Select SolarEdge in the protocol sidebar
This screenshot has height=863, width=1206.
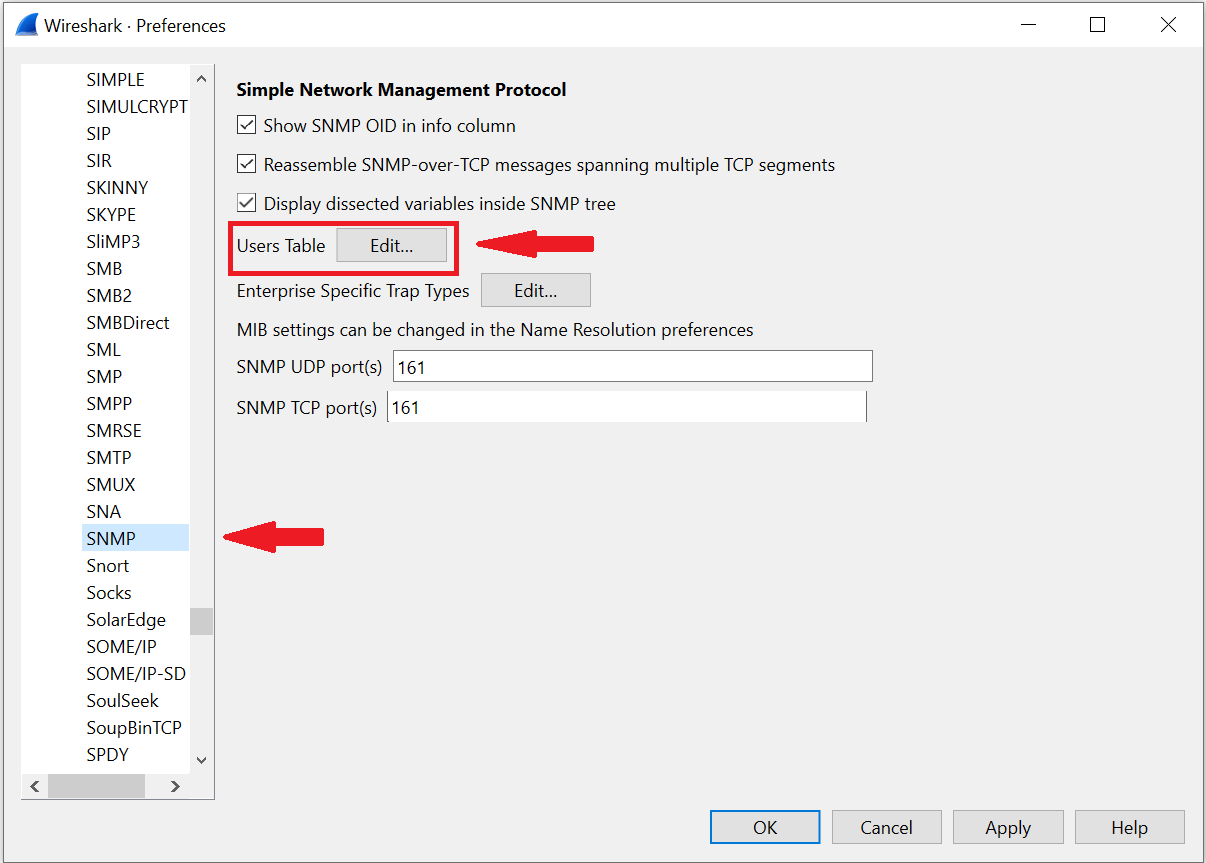tap(126, 619)
